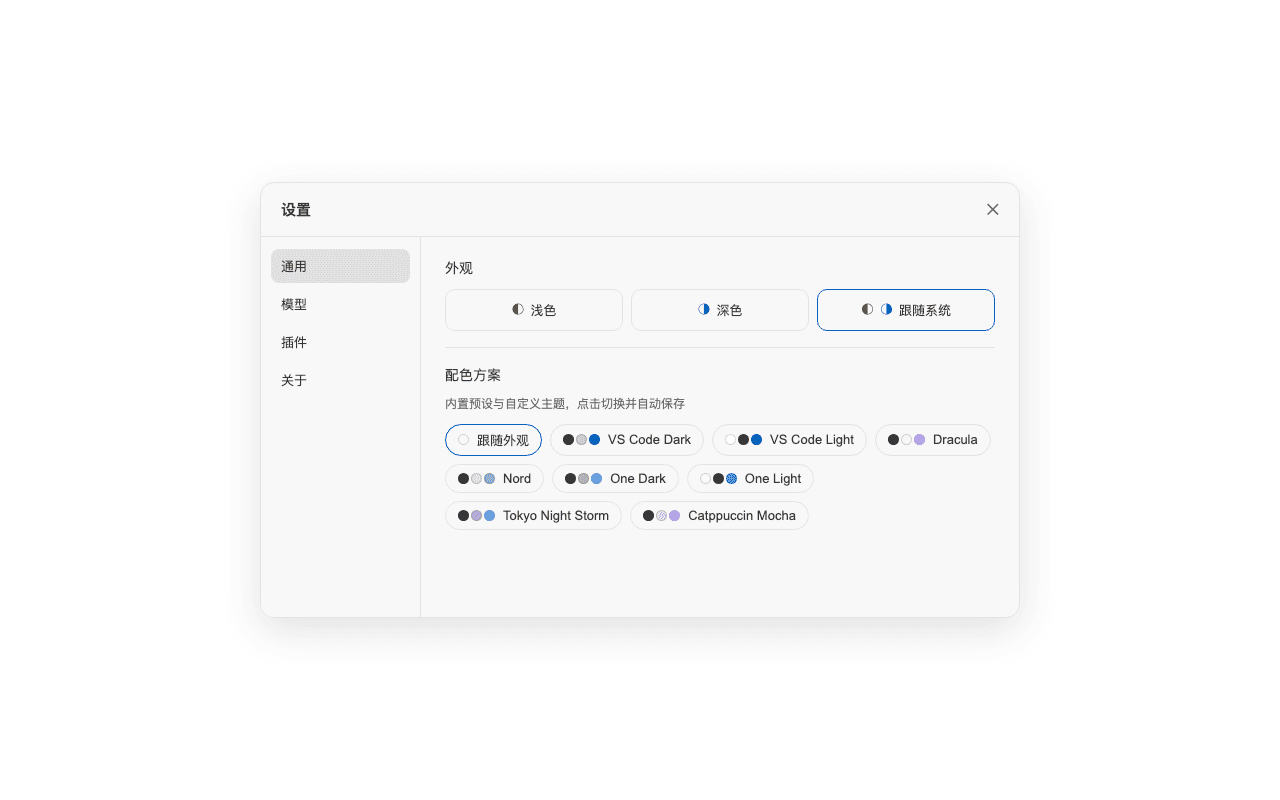This screenshot has height=800, width=1280.
Task: Apply the VS Code Dark theme
Action: [627, 440]
